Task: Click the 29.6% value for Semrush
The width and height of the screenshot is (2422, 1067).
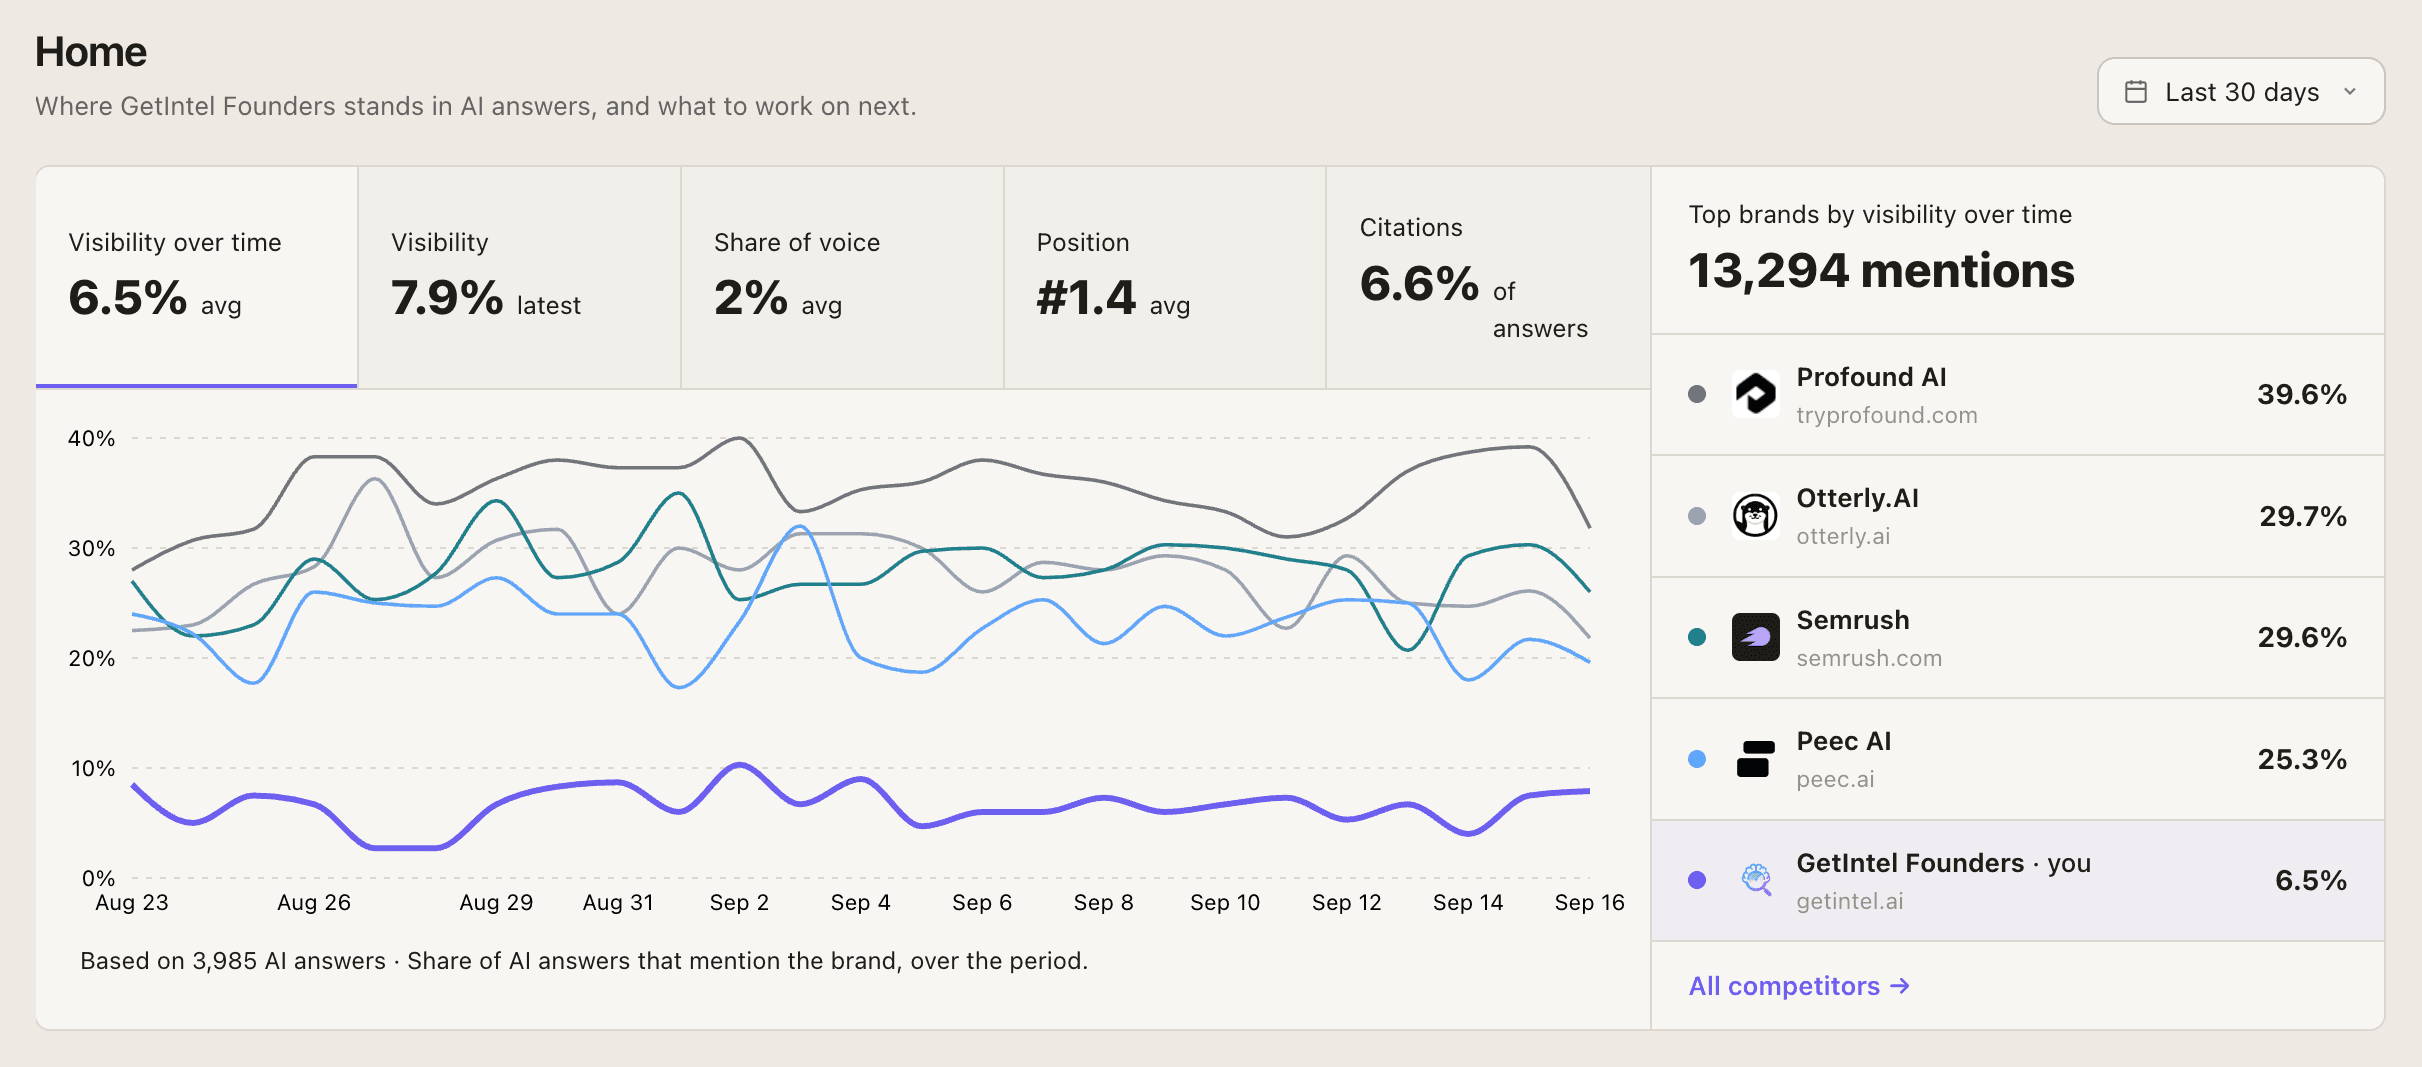Action: (2301, 637)
